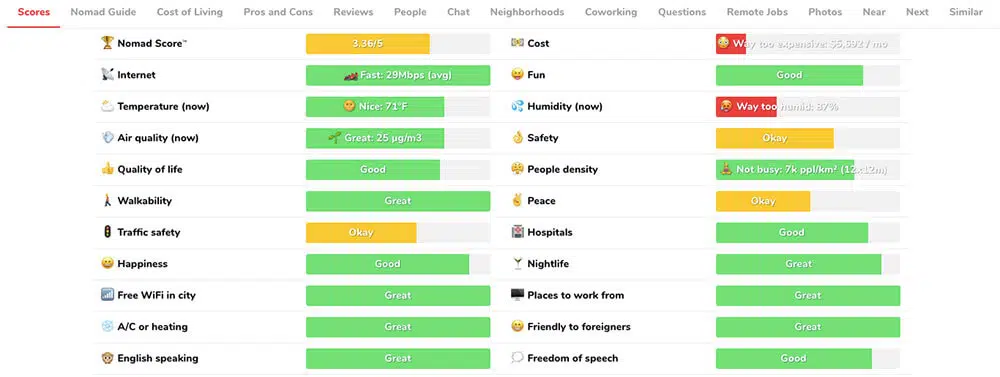This screenshot has height=377, width=1000.
Task: Open the Cost of Living tab
Action: [190, 12]
